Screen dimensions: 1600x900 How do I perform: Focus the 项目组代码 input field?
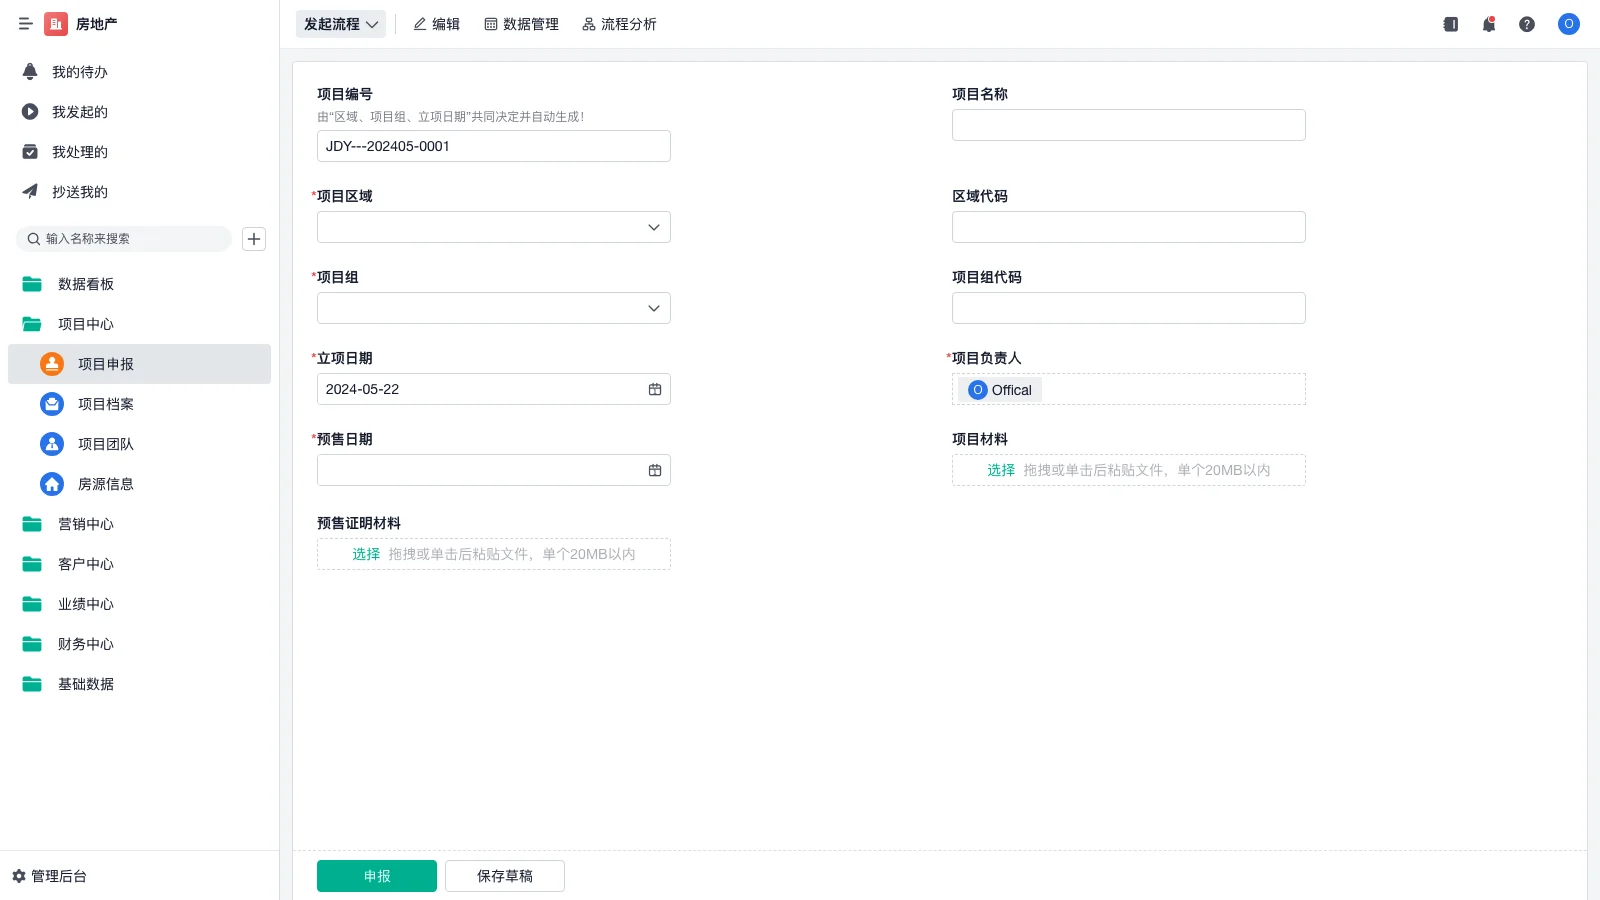[1129, 308]
